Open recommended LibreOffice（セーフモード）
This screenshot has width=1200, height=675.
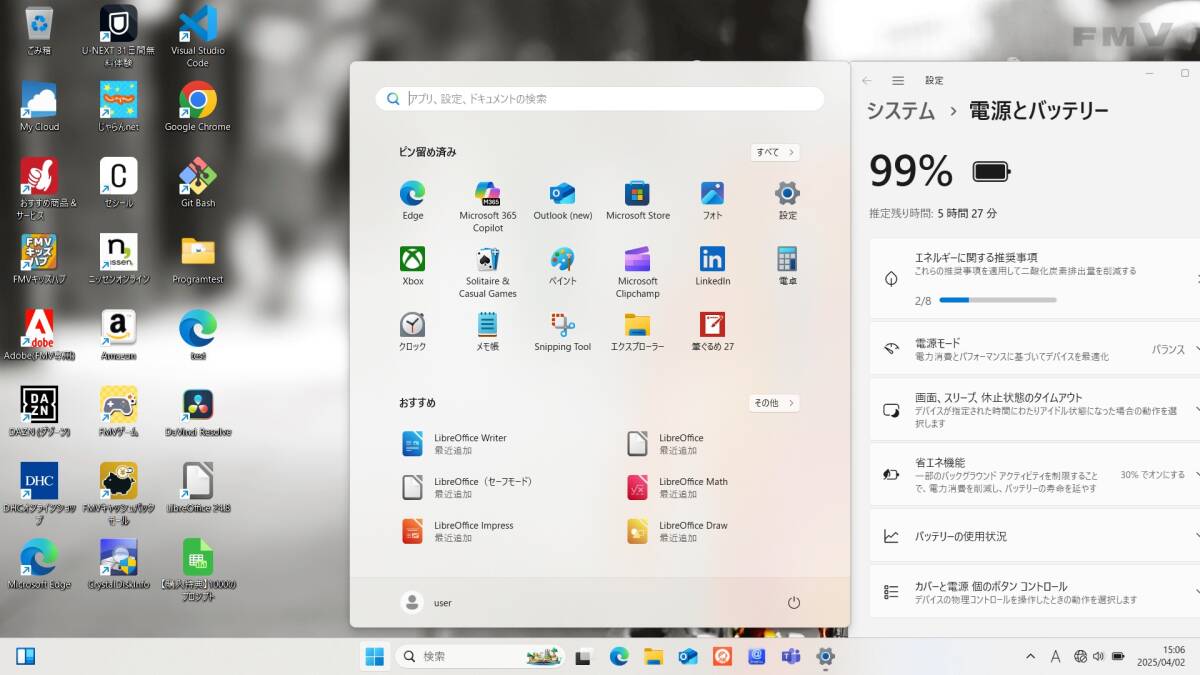[x=468, y=488]
